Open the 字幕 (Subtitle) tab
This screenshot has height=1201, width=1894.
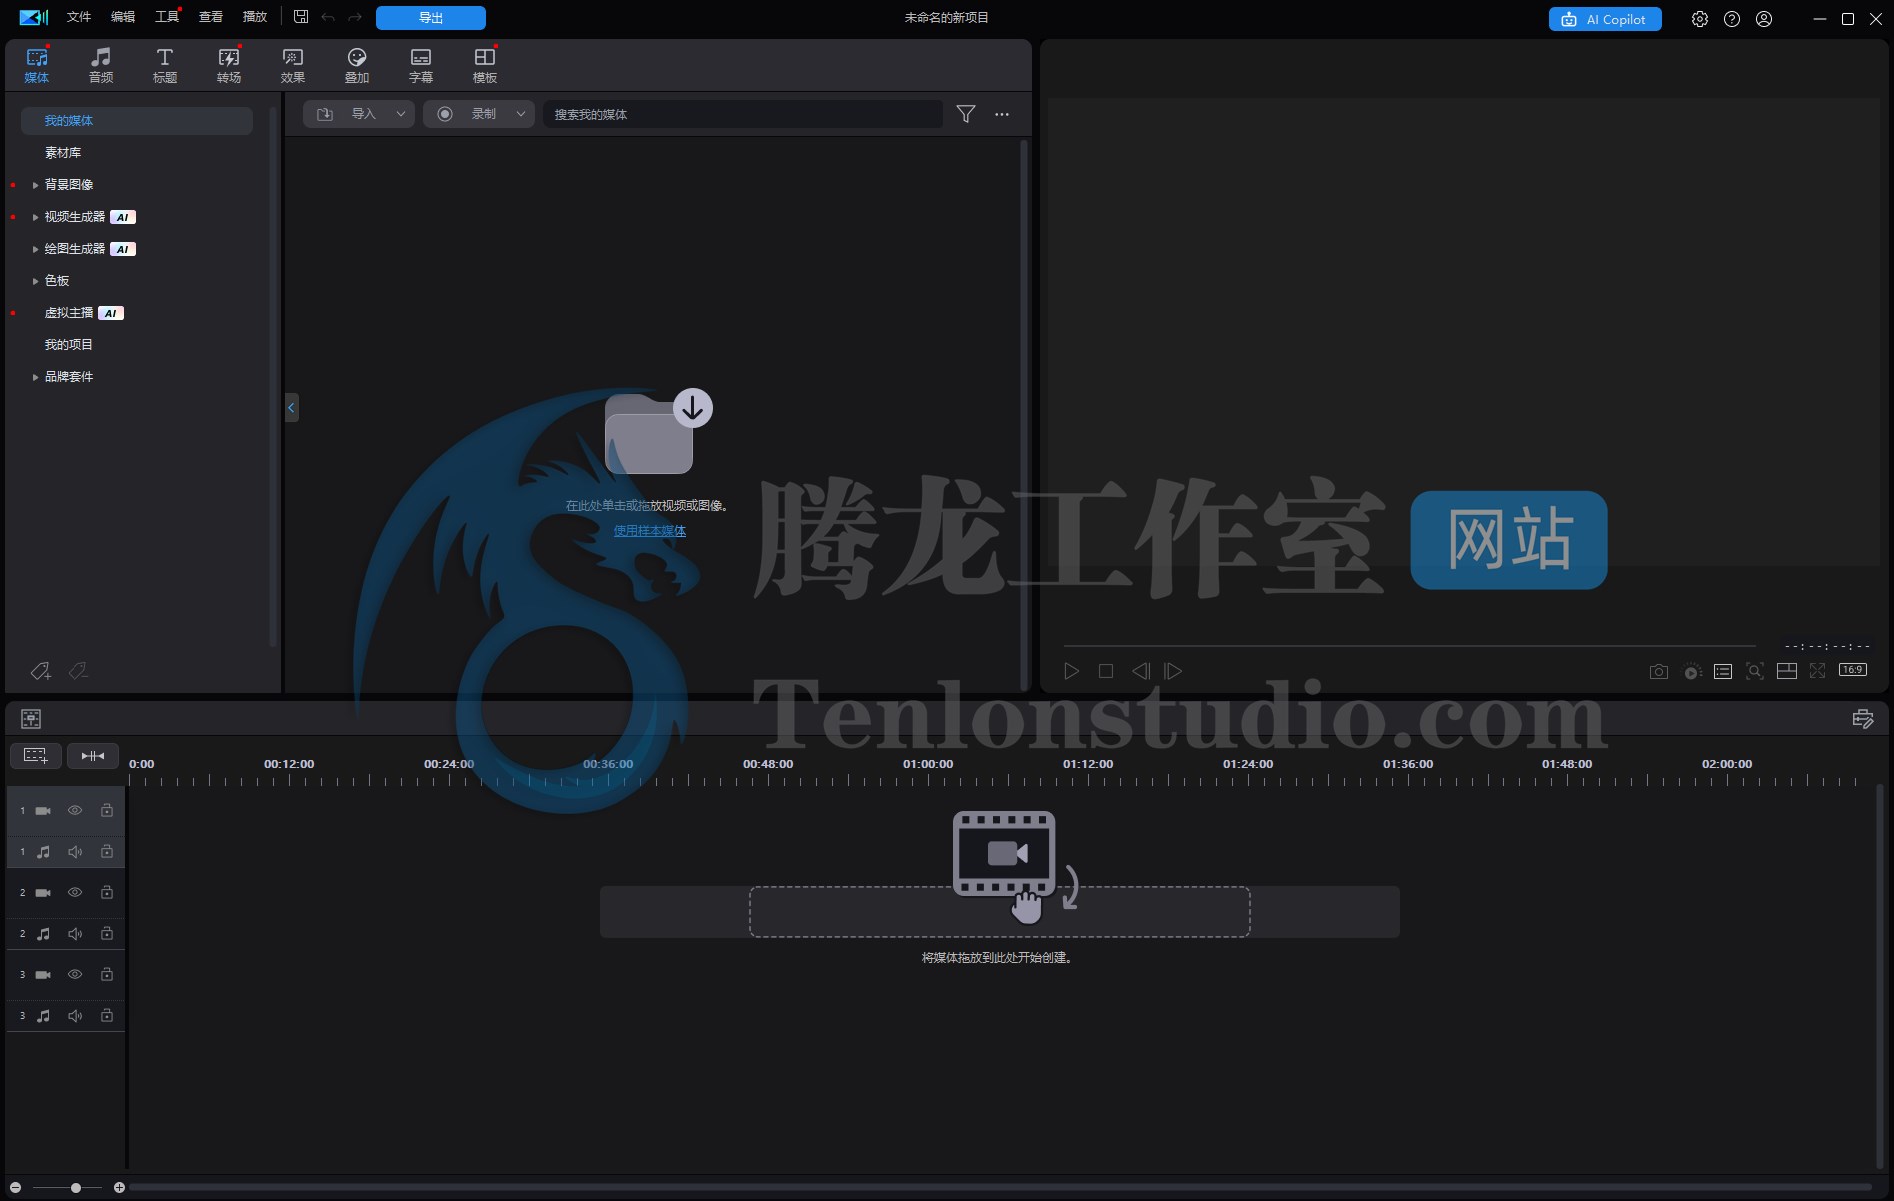tap(421, 65)
